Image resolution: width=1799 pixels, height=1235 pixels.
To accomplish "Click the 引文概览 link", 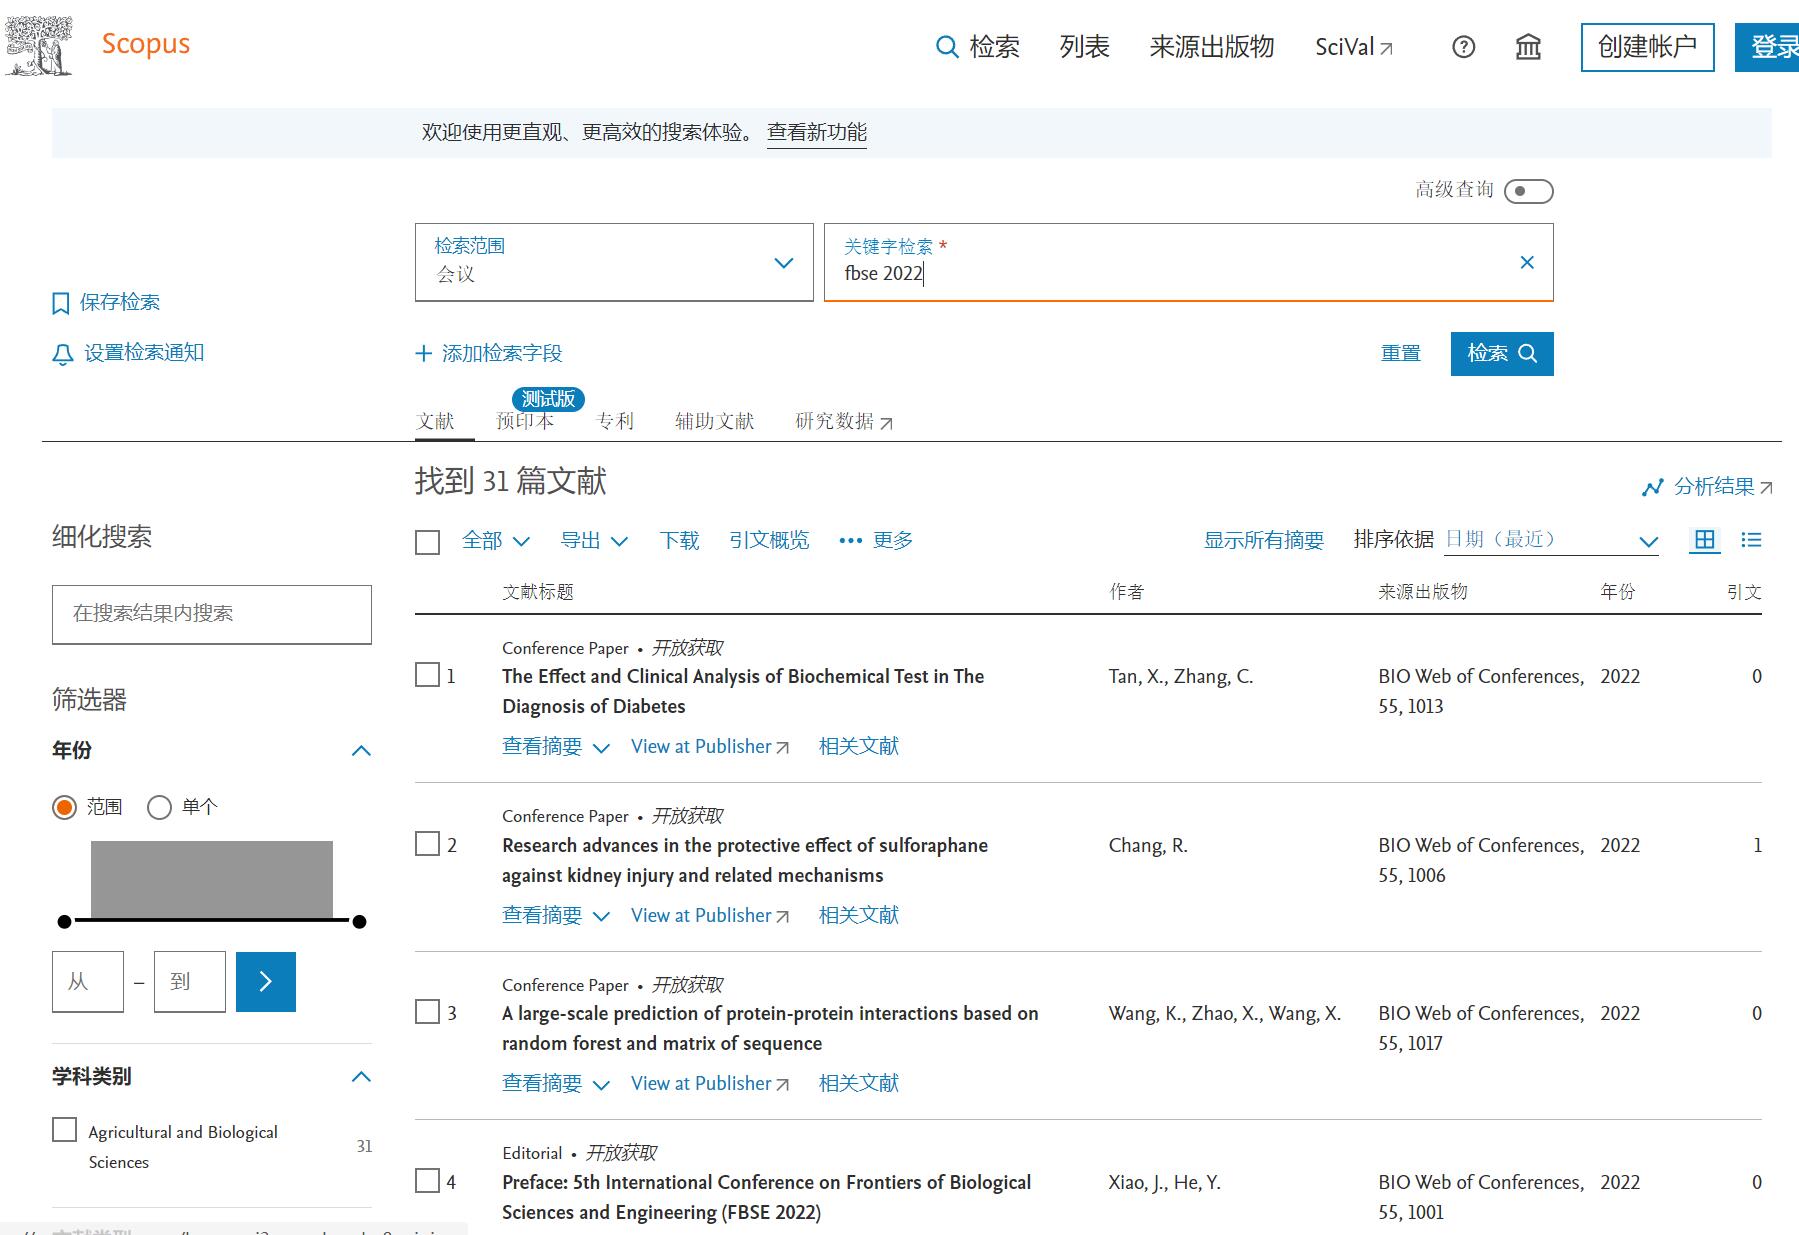I will click(769, 541).
